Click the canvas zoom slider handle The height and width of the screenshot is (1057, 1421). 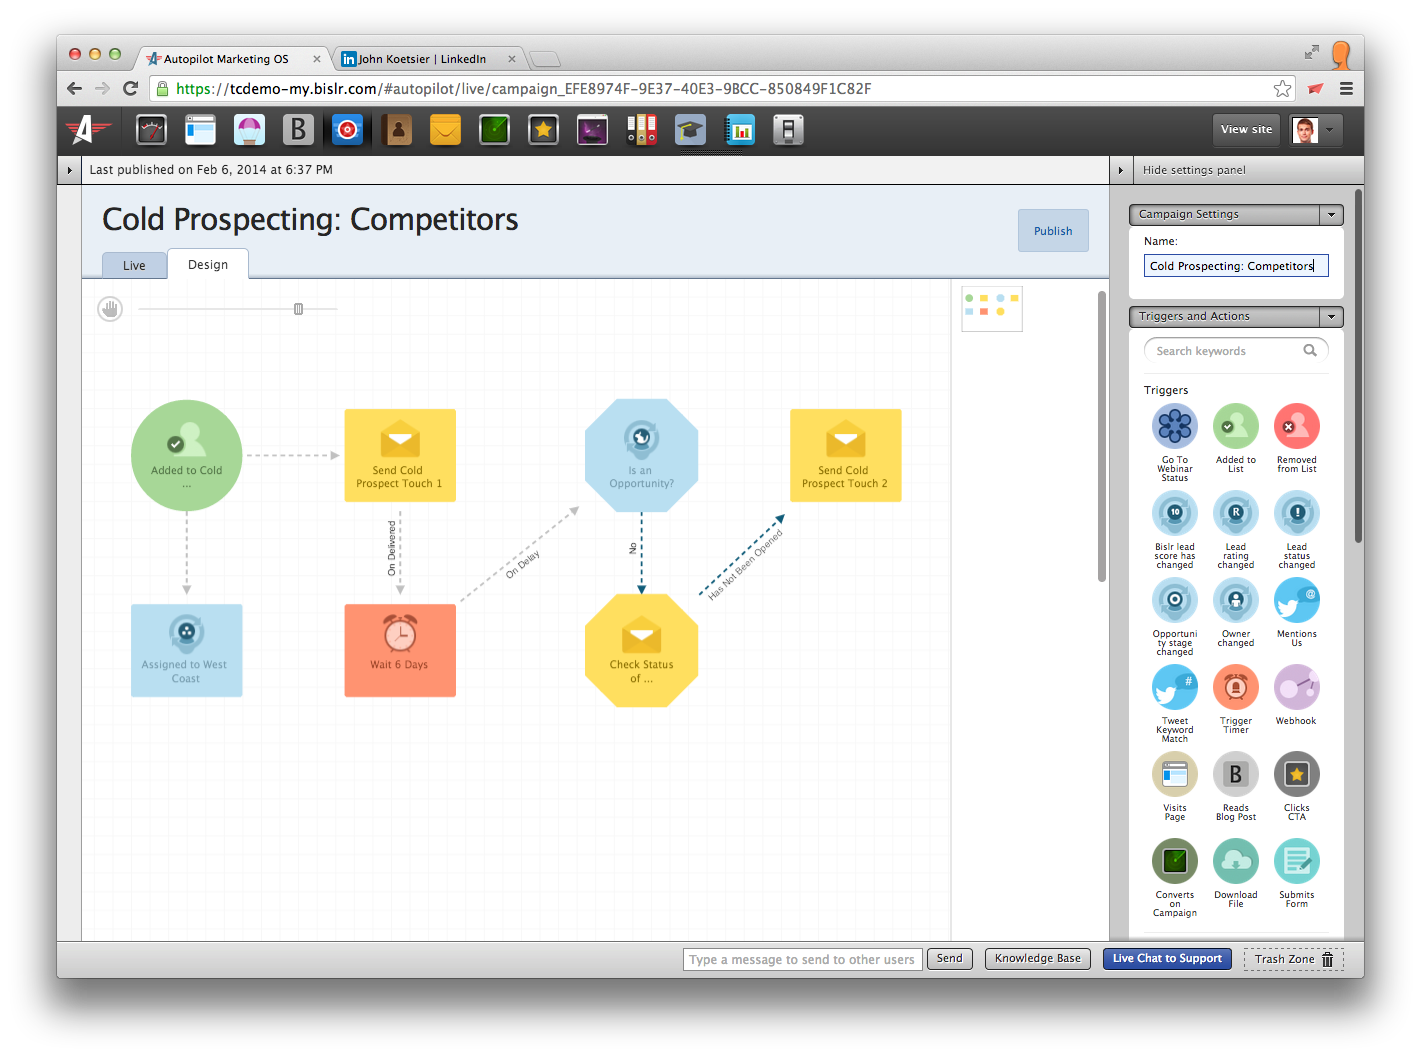pos(298,309)
